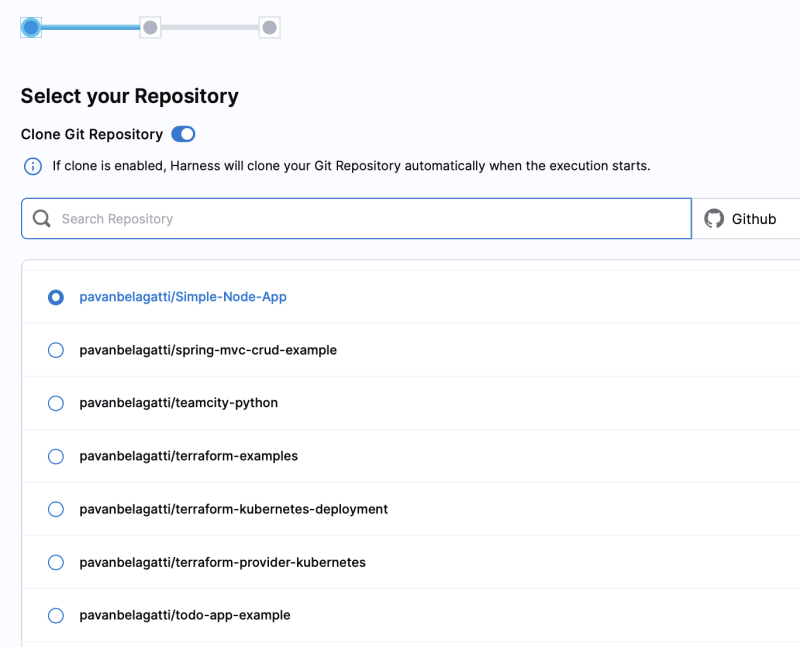The image size is (800, 647).
Task: Click the GitHub octocat icon
Action: pyautogui.click(x=714, y=218)
